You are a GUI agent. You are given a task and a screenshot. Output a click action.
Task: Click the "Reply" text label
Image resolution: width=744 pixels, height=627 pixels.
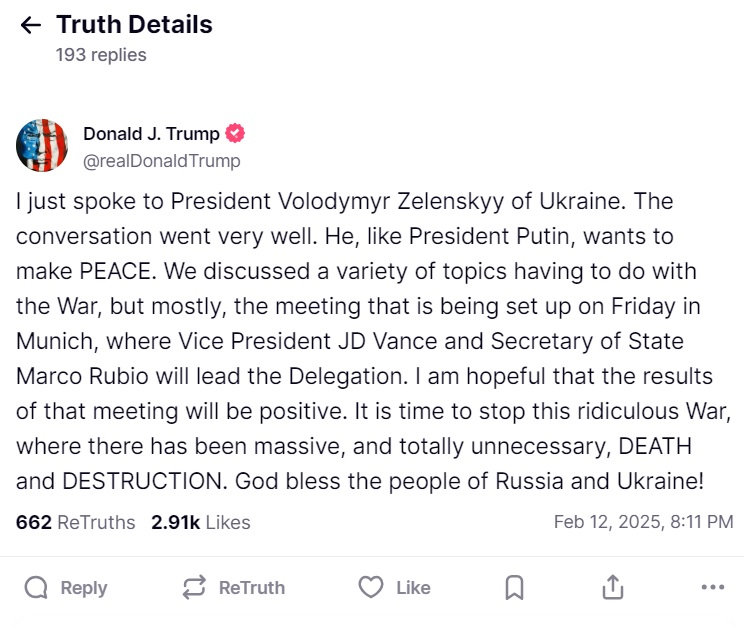coord(84,588)
